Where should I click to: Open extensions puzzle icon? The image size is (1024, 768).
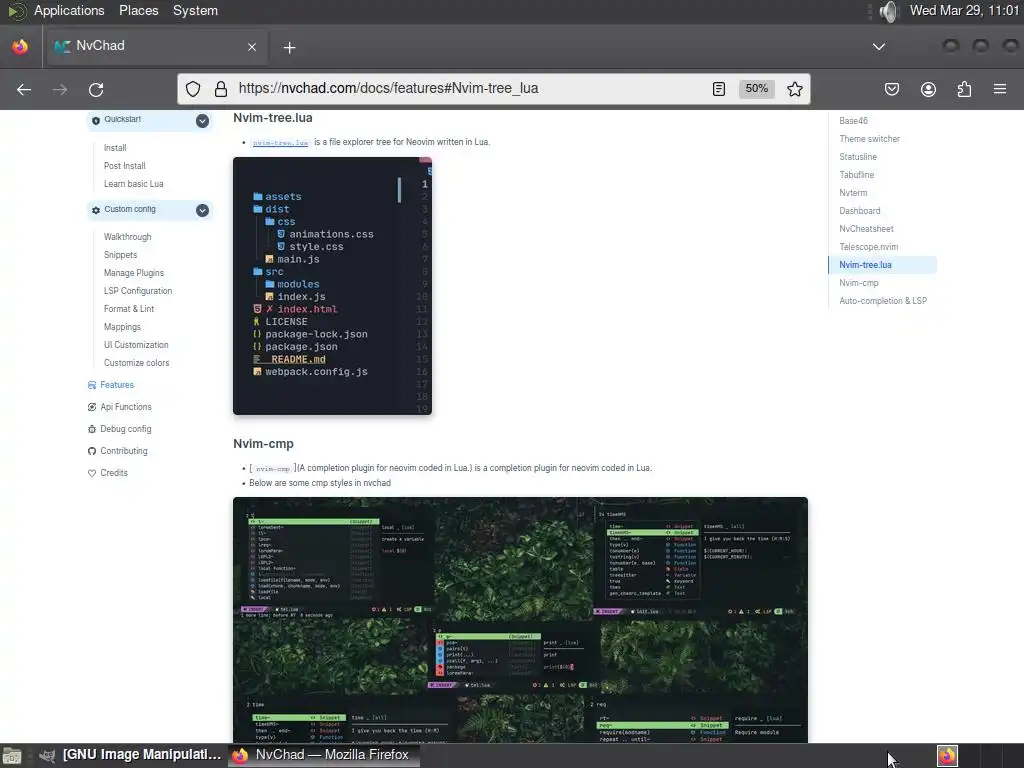click(964, 89)
